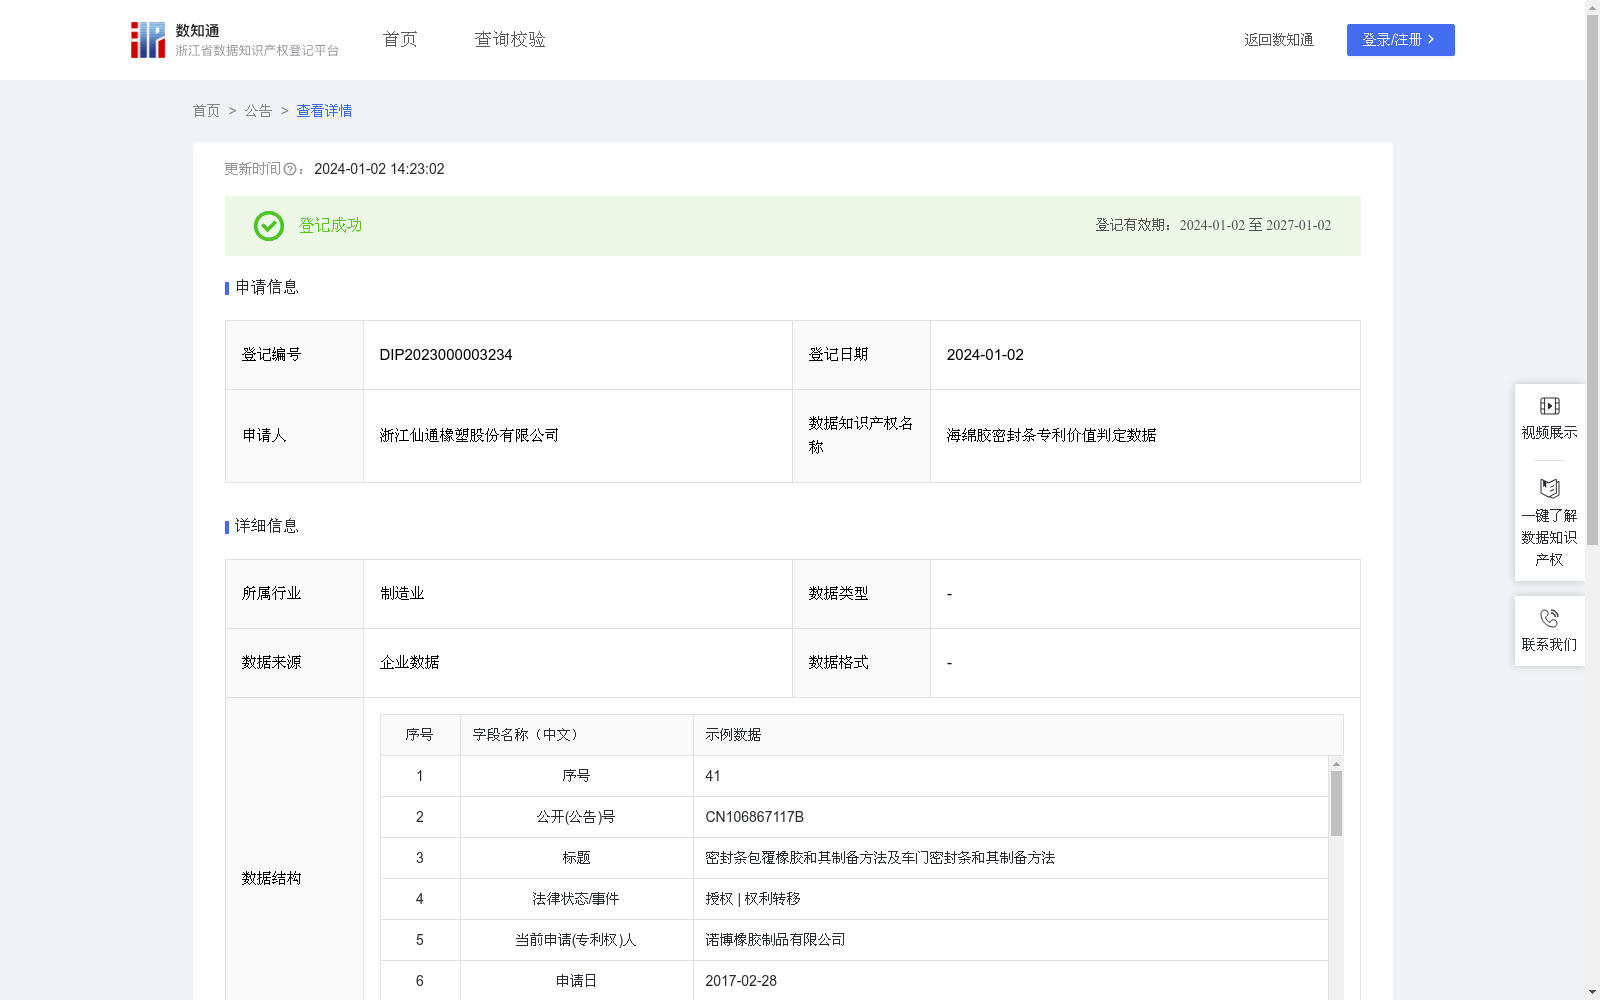Viewport: 1600px width, 1000px height.
Task: Click the 登录/注册 button
Action: tap(1400, 40)
